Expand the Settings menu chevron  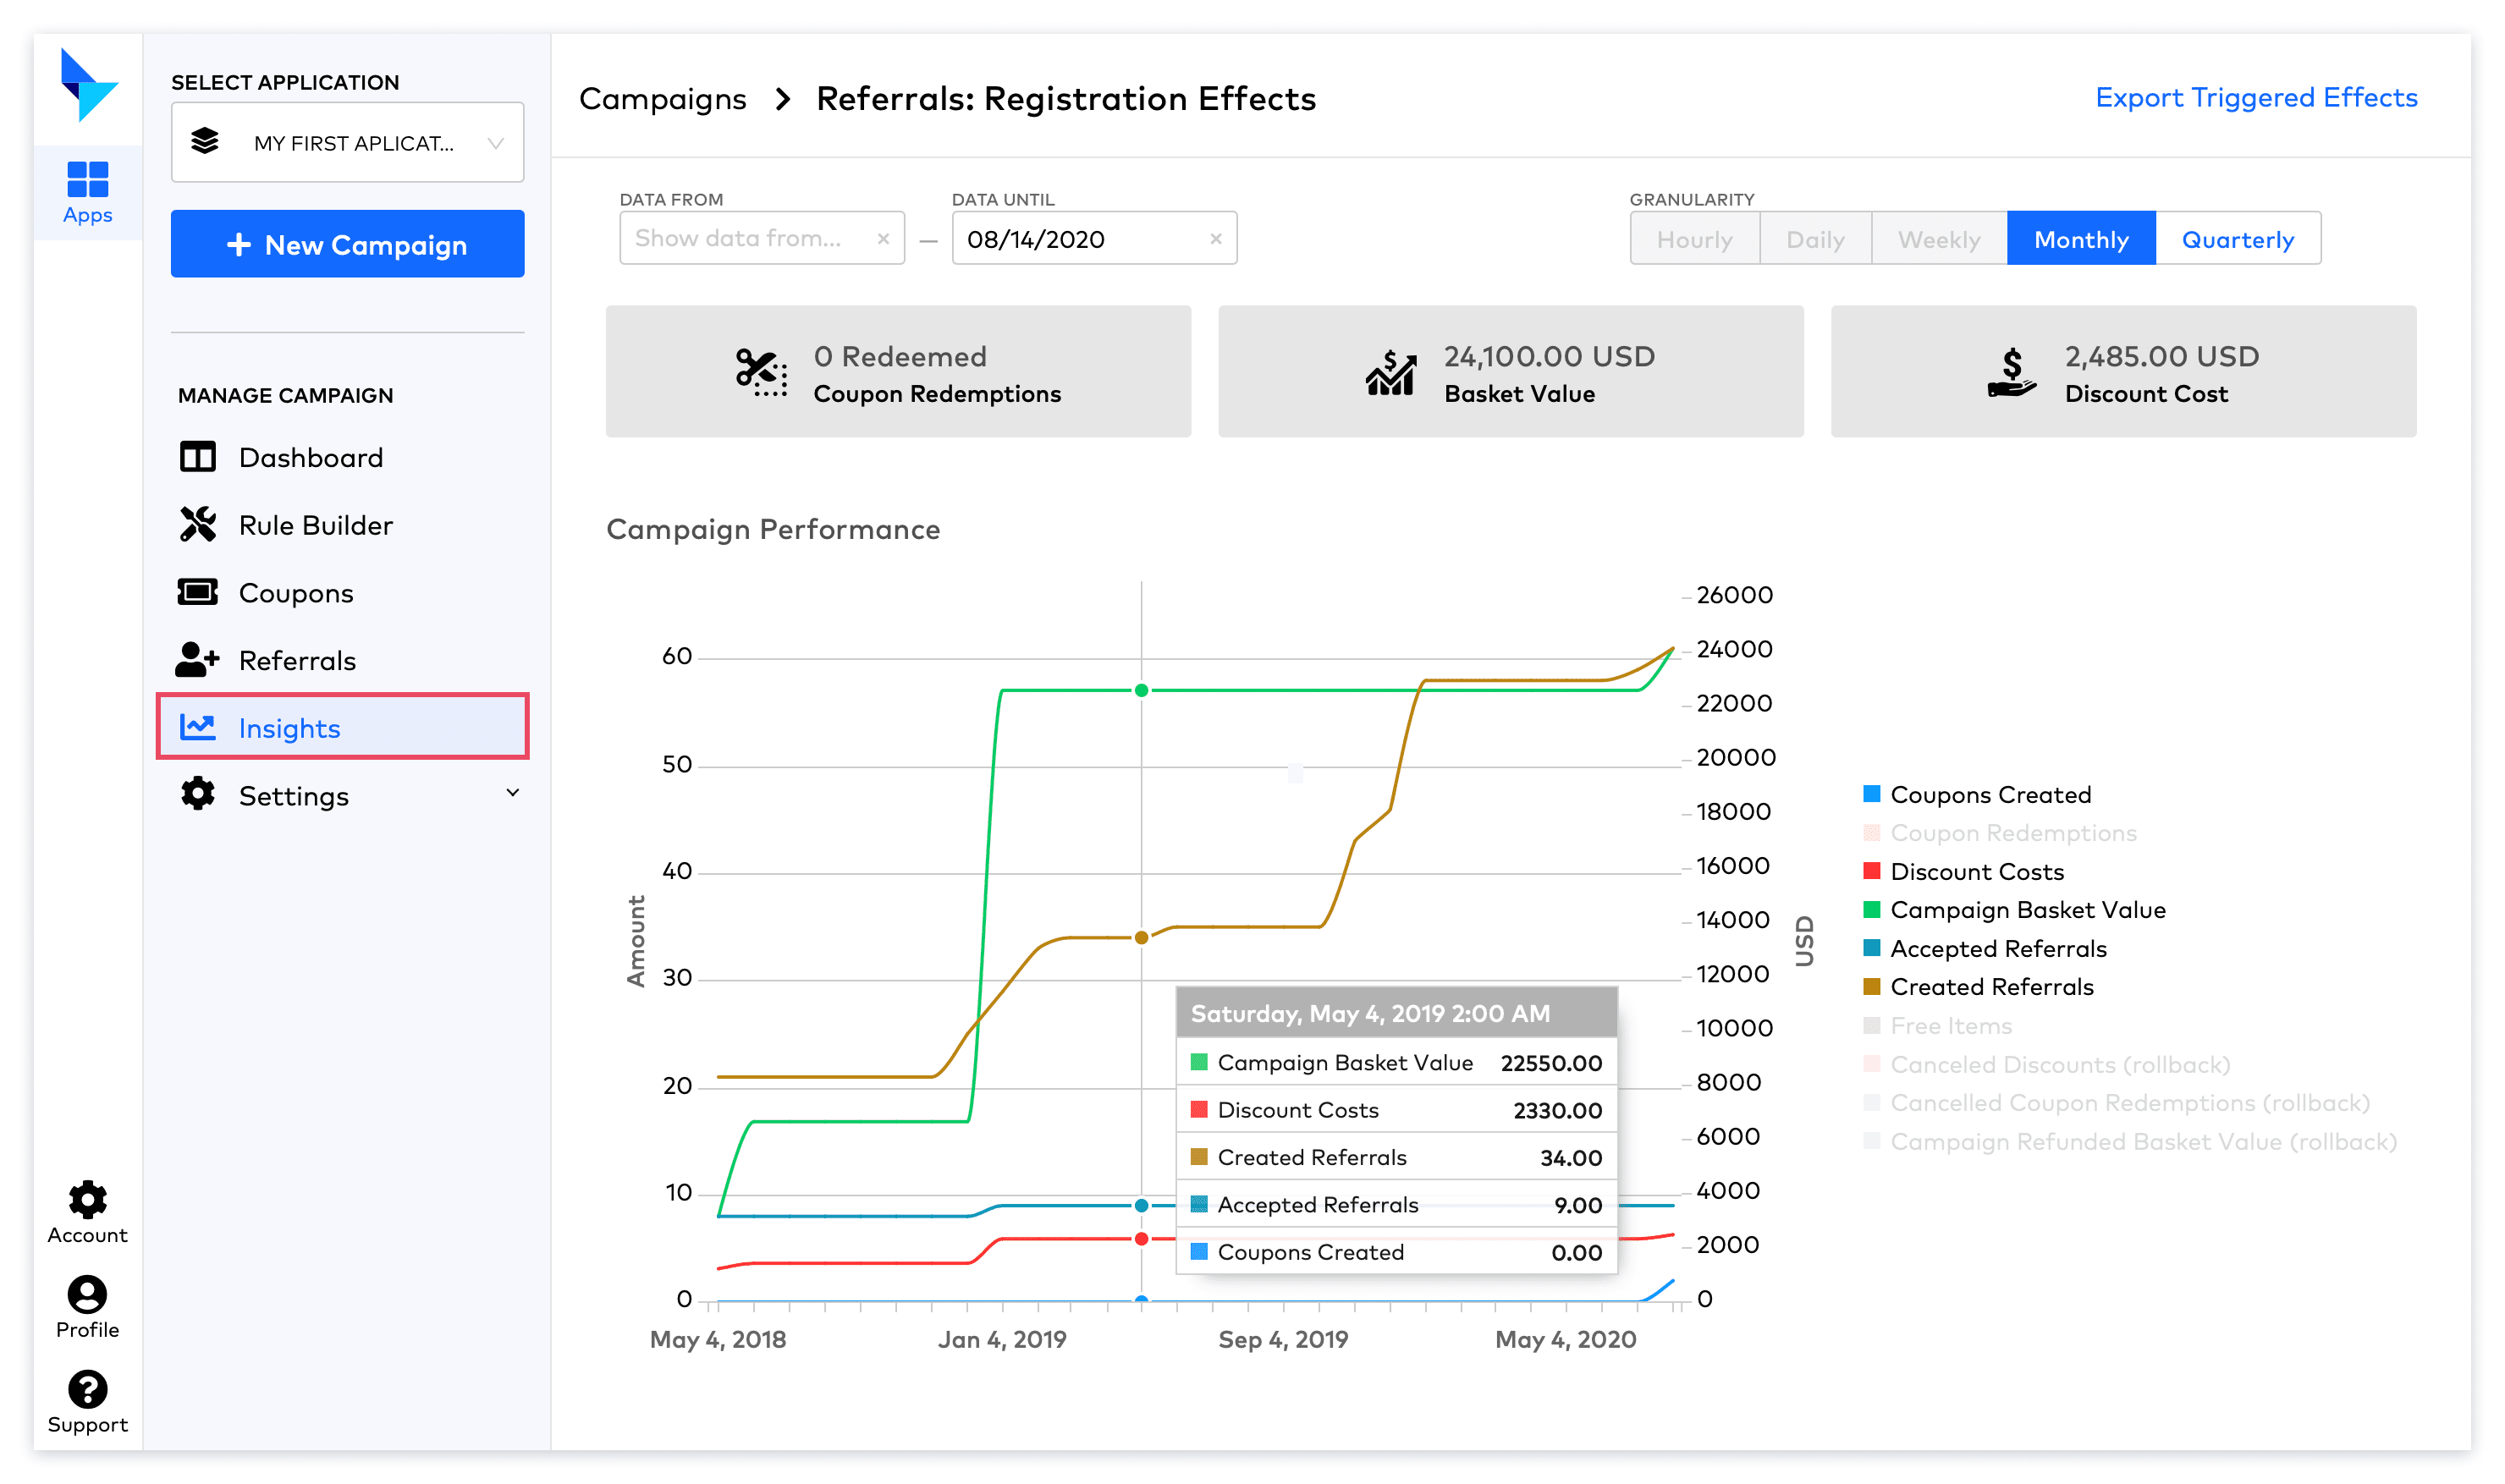tap(512, 793)
